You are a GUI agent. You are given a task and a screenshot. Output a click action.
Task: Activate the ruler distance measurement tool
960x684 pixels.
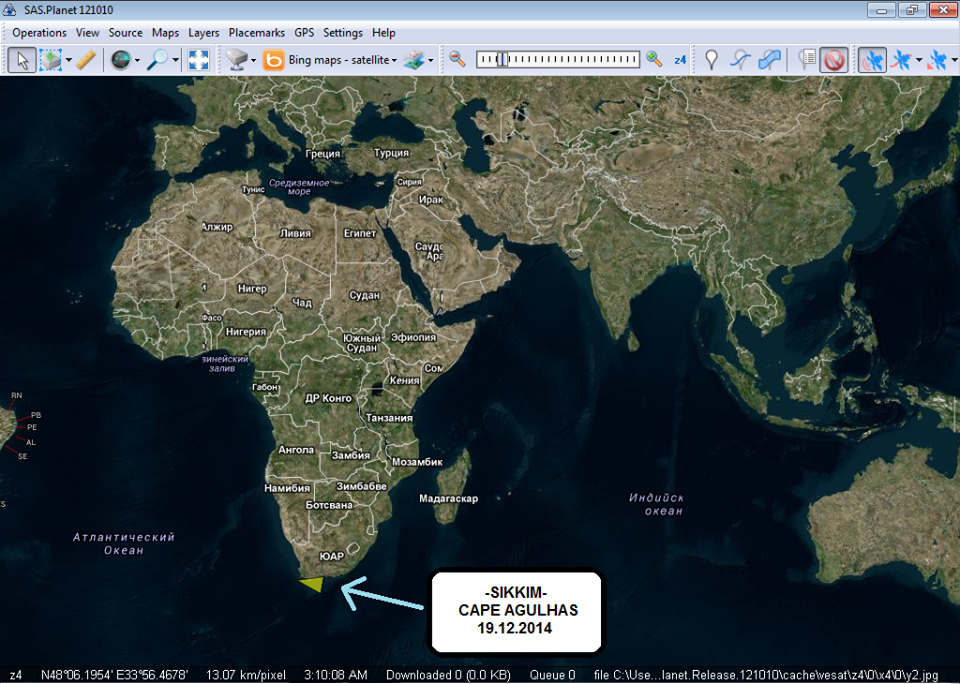pos(87,60)
